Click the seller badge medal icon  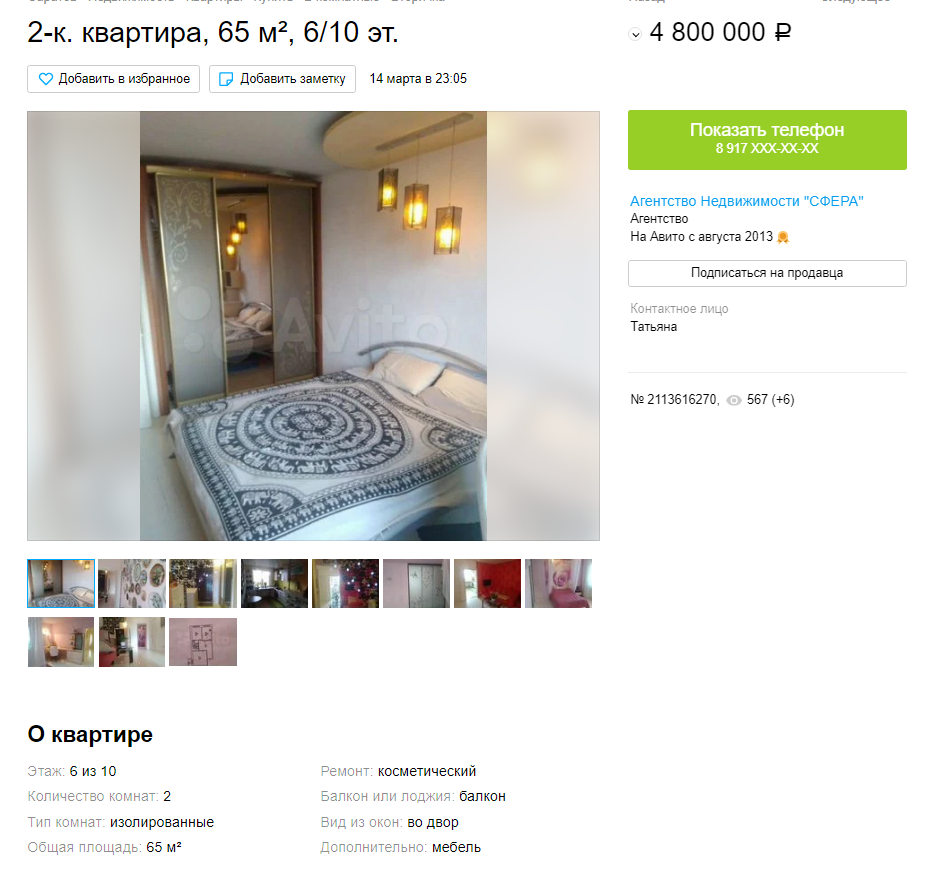coord(783,238)
